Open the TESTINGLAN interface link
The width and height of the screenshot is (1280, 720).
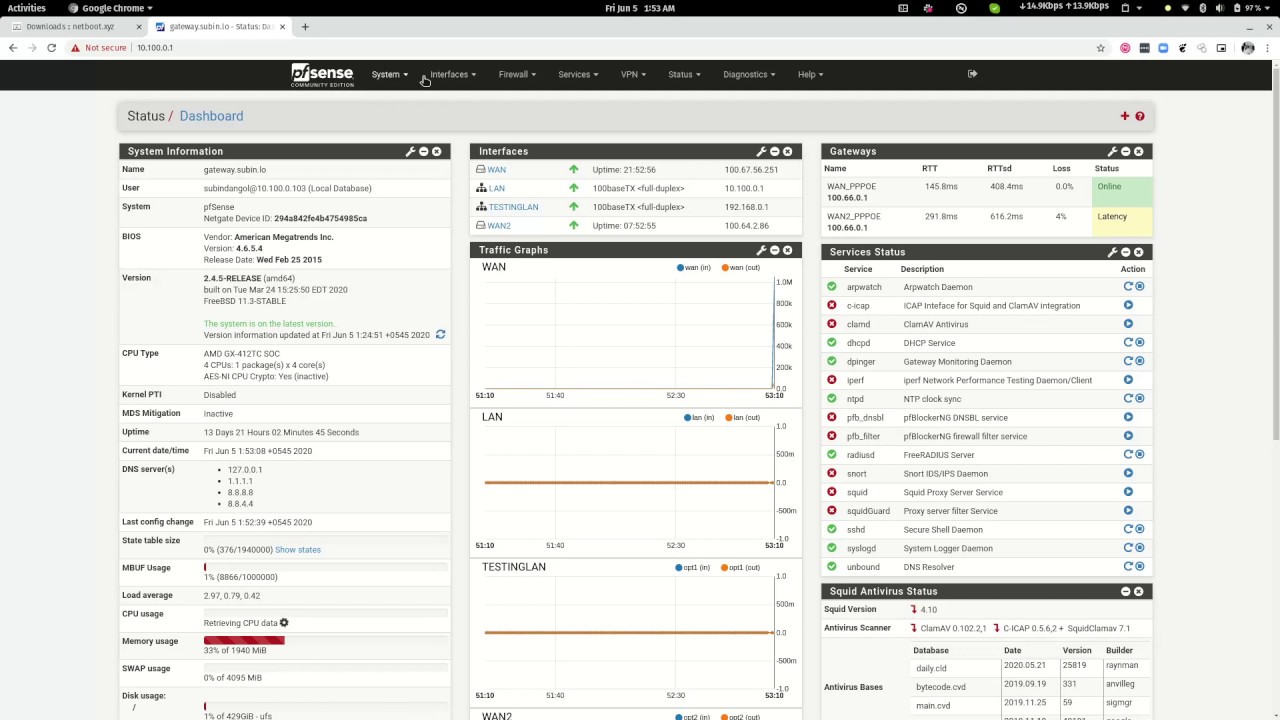click(x=513, y=207)
